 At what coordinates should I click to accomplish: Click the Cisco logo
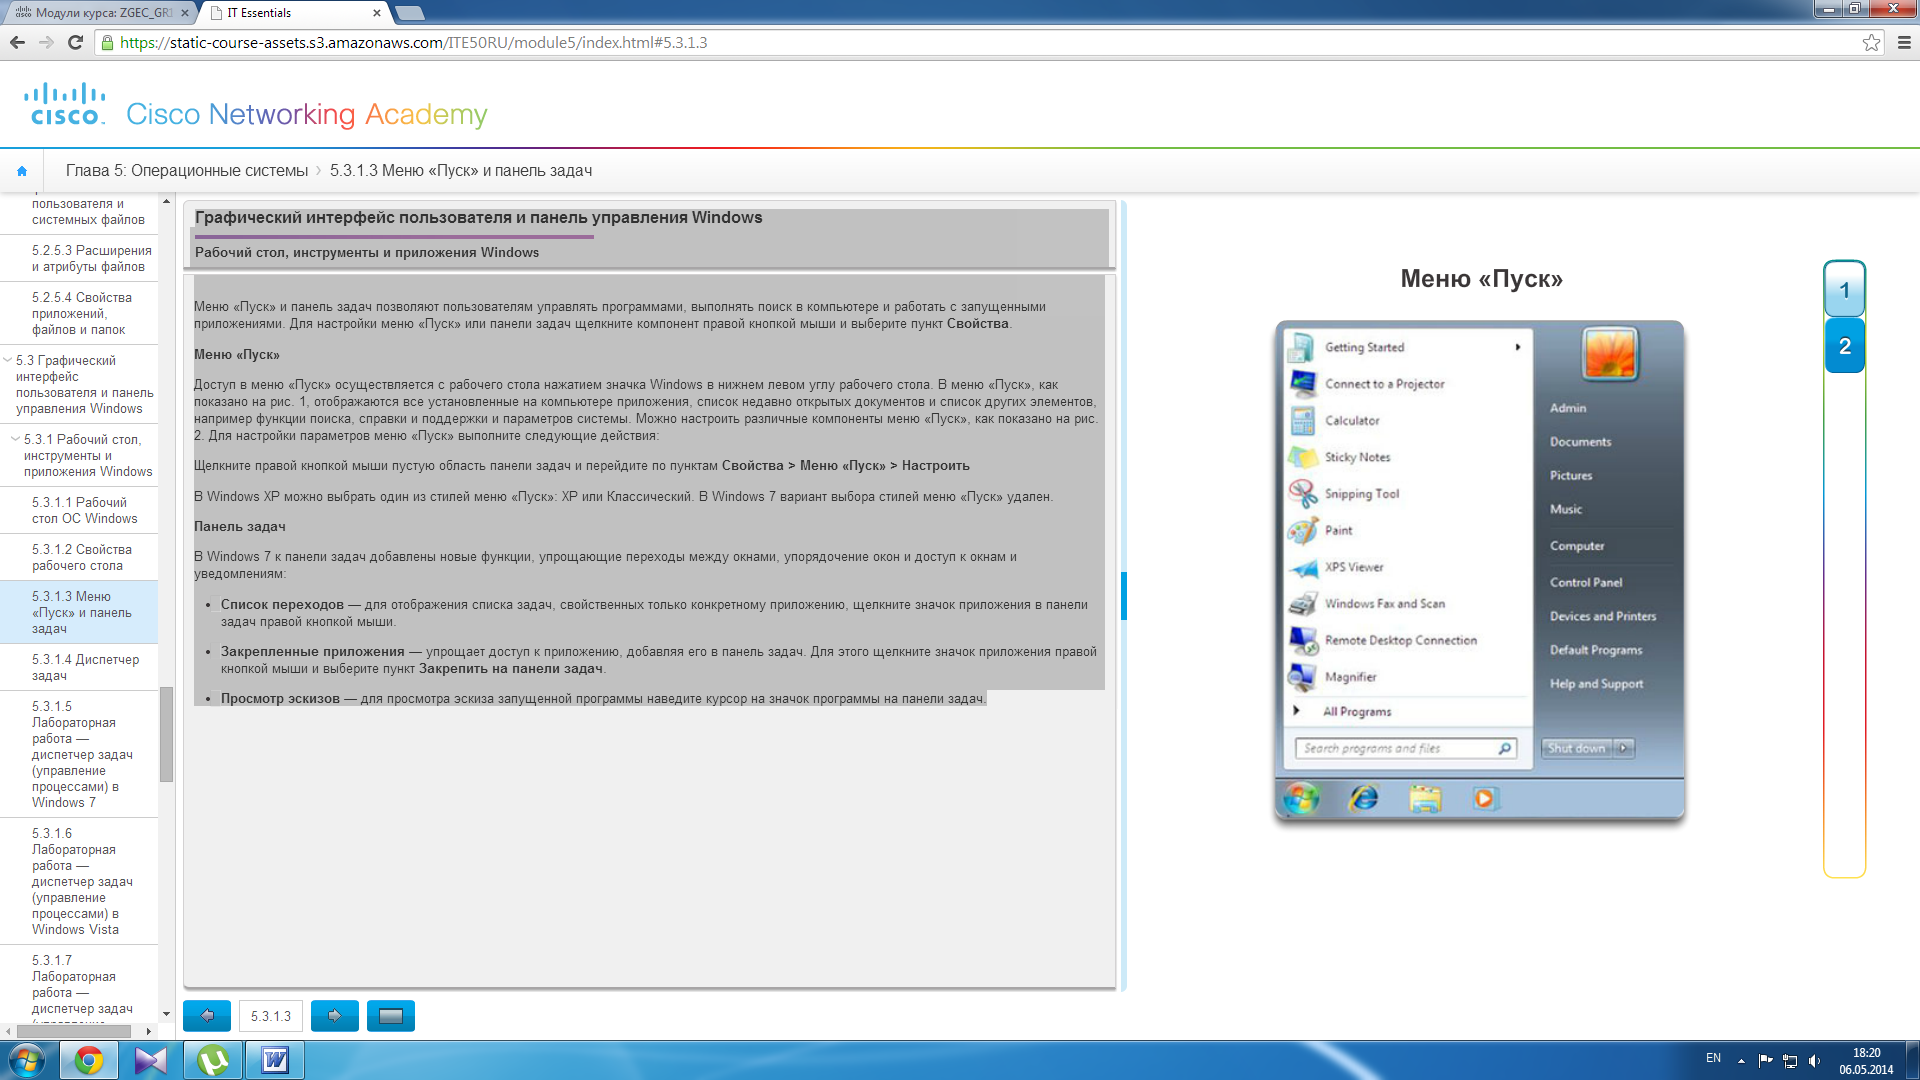(x=65, y=104)
